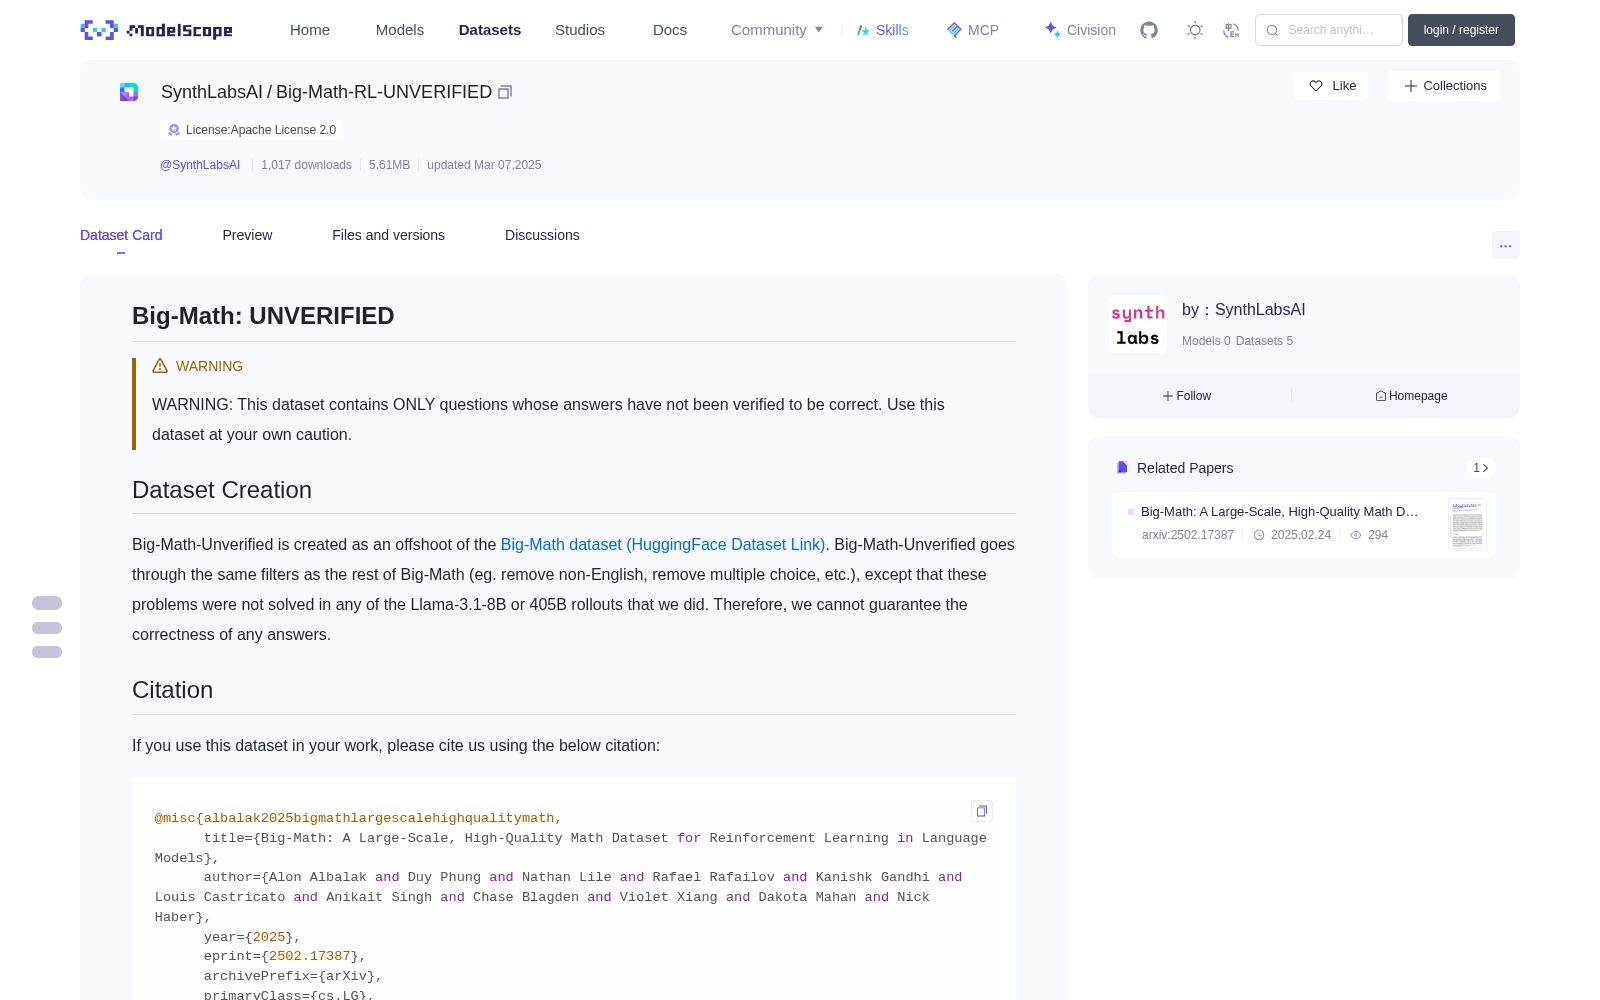Open the Home menu item
The image size is (1600, 1000).
(x=310, y=30)
